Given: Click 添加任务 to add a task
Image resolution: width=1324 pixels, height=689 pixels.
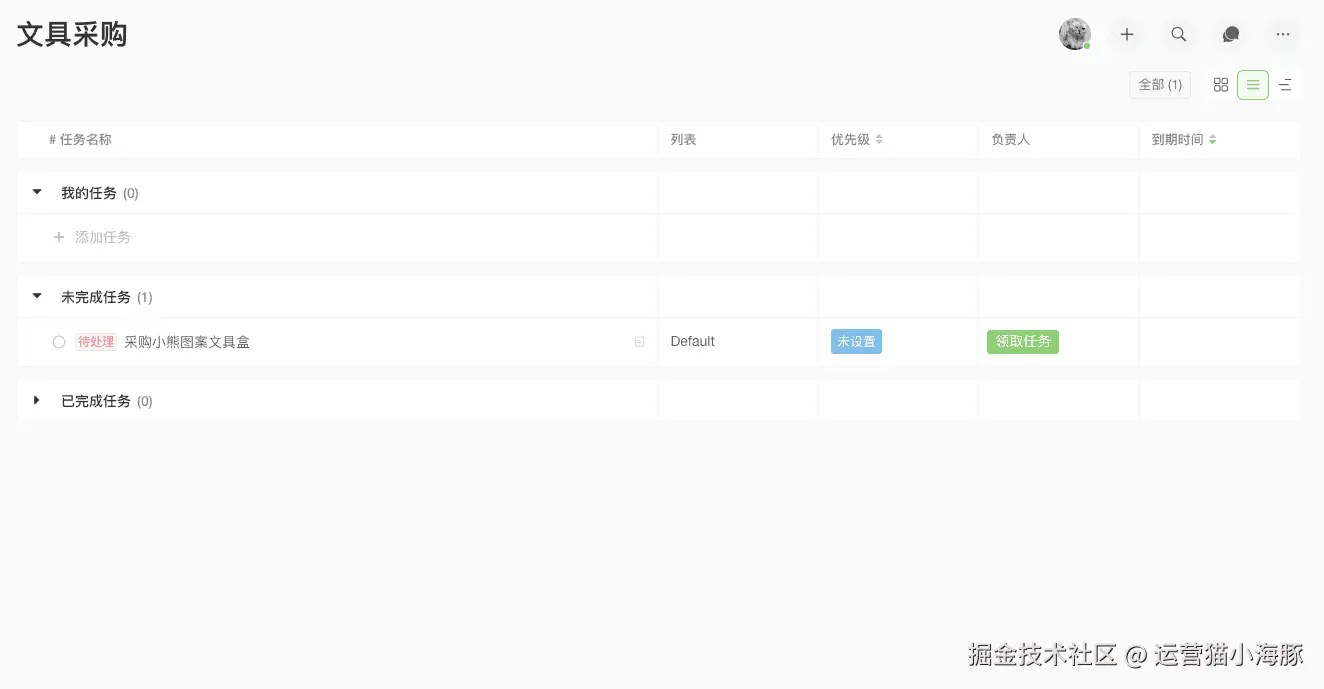Looking at the screenshot, I should tap(92, 237).
